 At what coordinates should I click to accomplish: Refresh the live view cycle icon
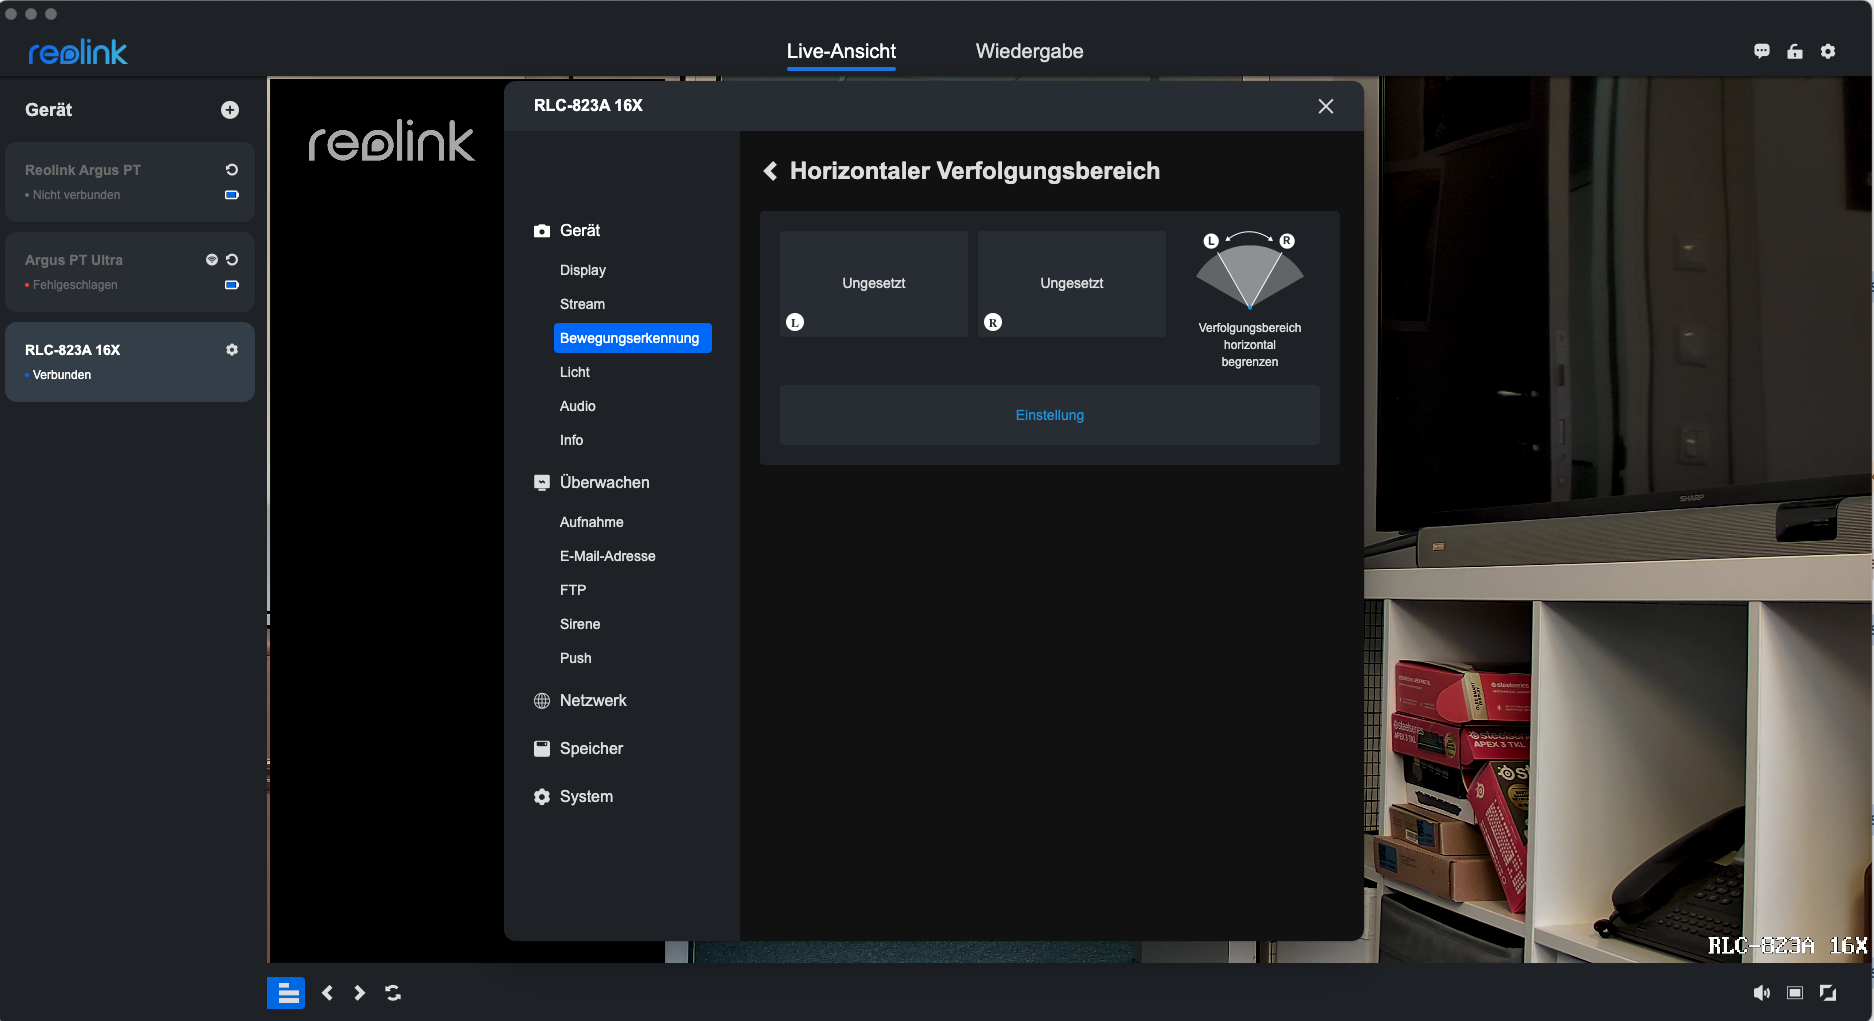(x=393, y=993)
